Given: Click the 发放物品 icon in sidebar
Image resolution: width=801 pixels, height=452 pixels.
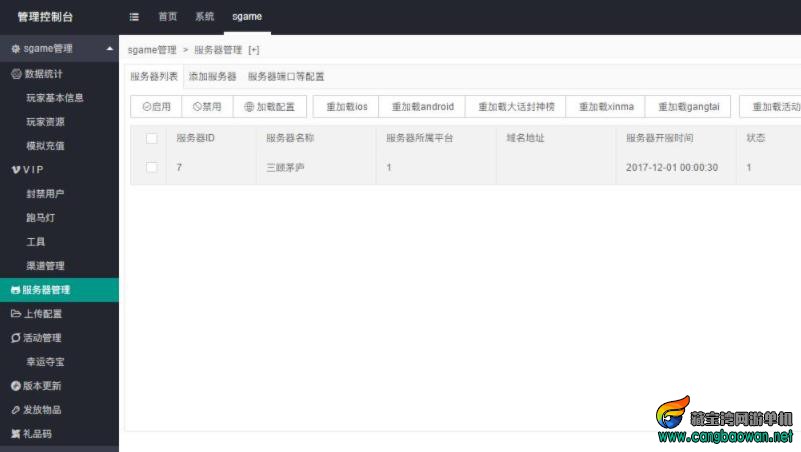Looking at the screenshot, I should click(16, 410).
